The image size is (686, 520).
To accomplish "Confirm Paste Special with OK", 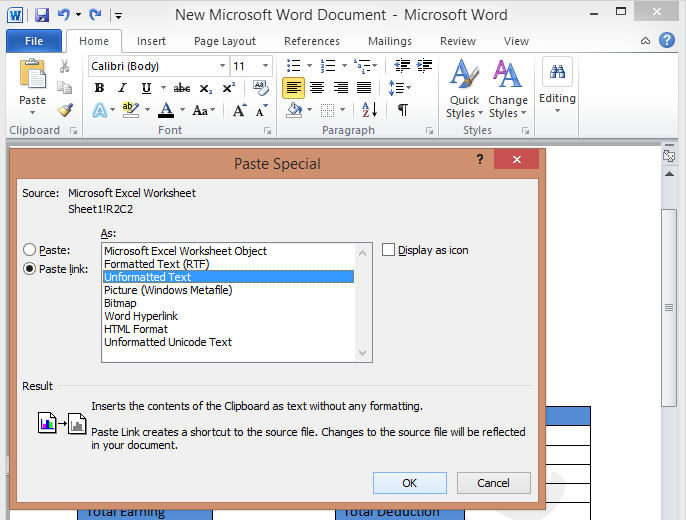I will [x=409, y=482].
